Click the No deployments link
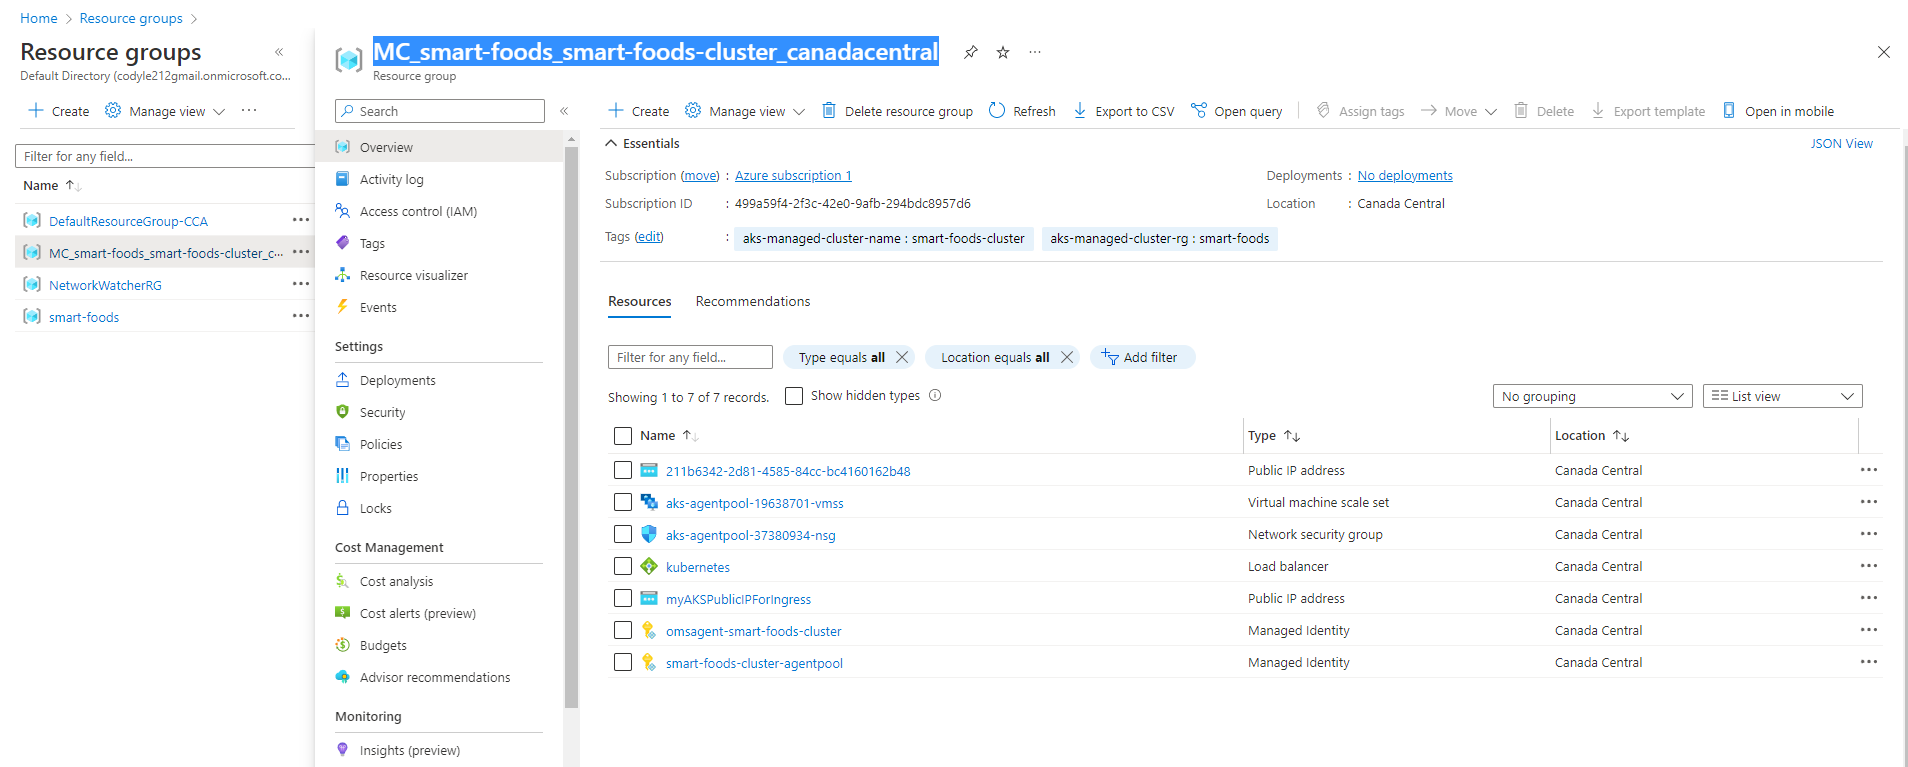1908x767 pixels. [x=1405, y=176]
